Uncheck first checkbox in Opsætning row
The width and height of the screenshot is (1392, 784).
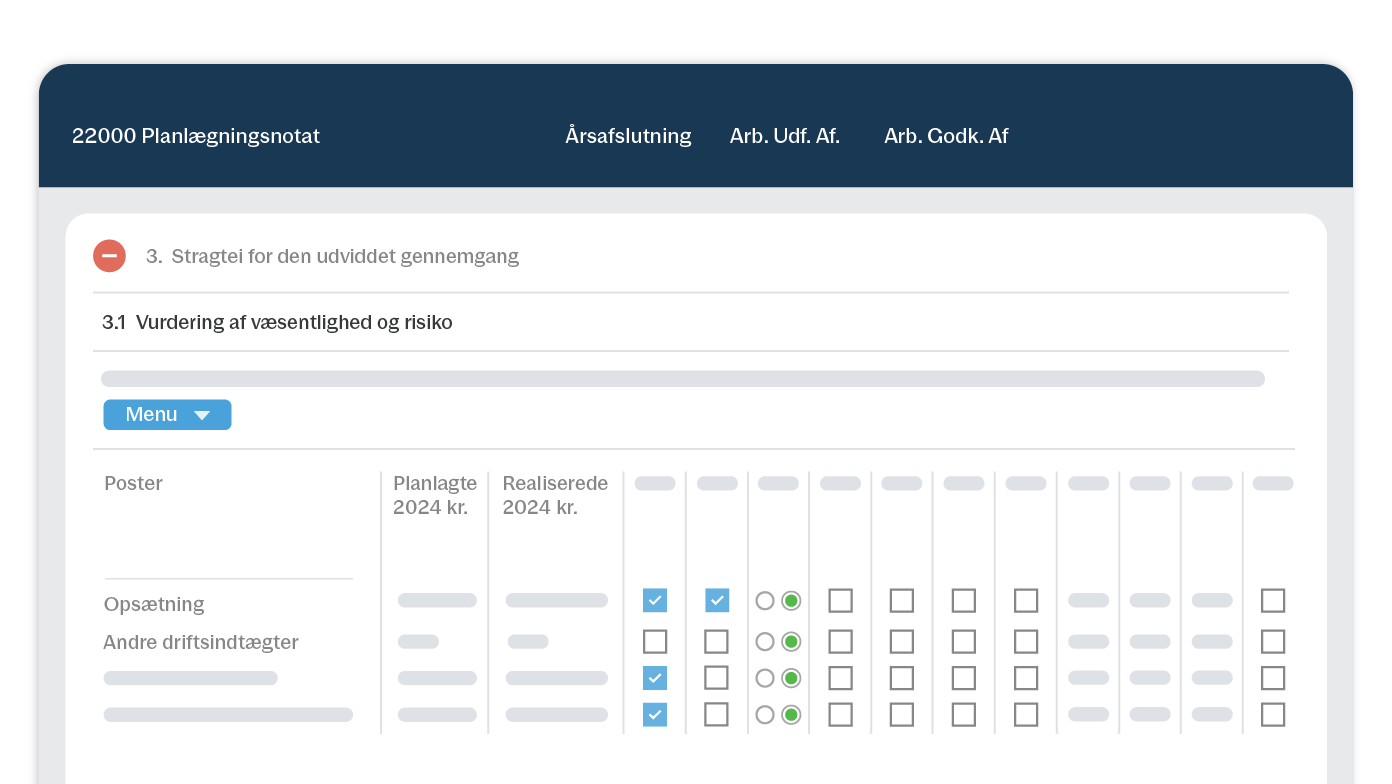655,600
